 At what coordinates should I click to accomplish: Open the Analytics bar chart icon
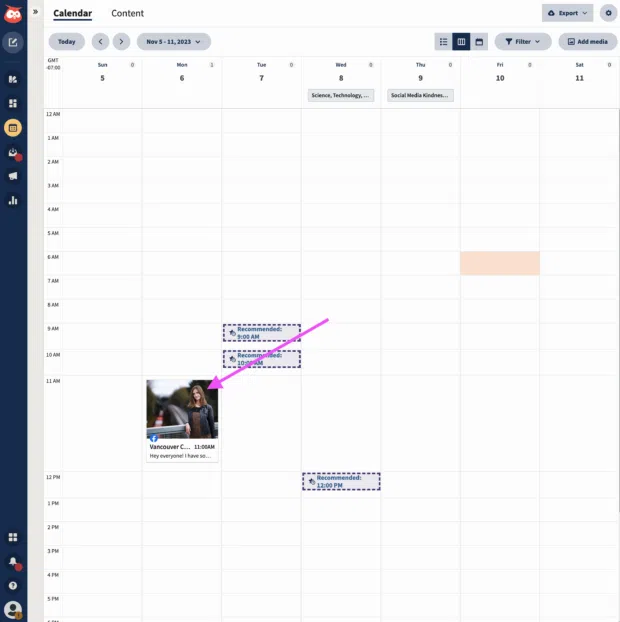click(13, 200)
